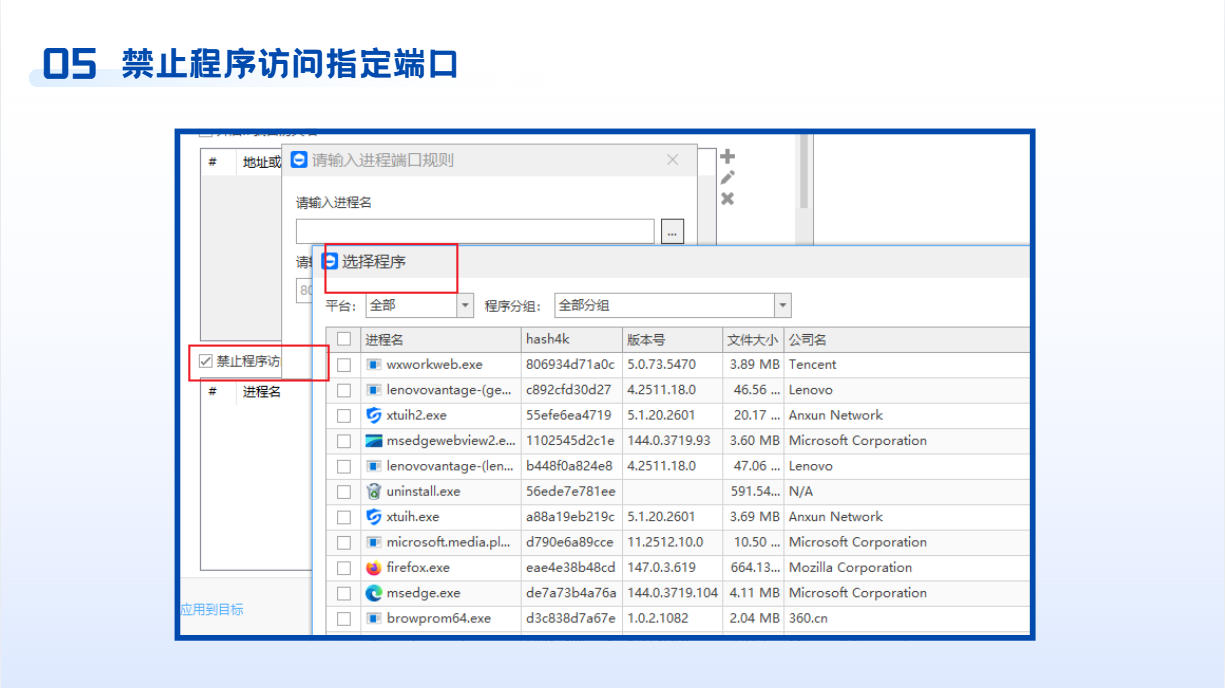Close the 请输入进程端口规则 dialog
Screen dimensions: 1225x688
tap(673, 160)
